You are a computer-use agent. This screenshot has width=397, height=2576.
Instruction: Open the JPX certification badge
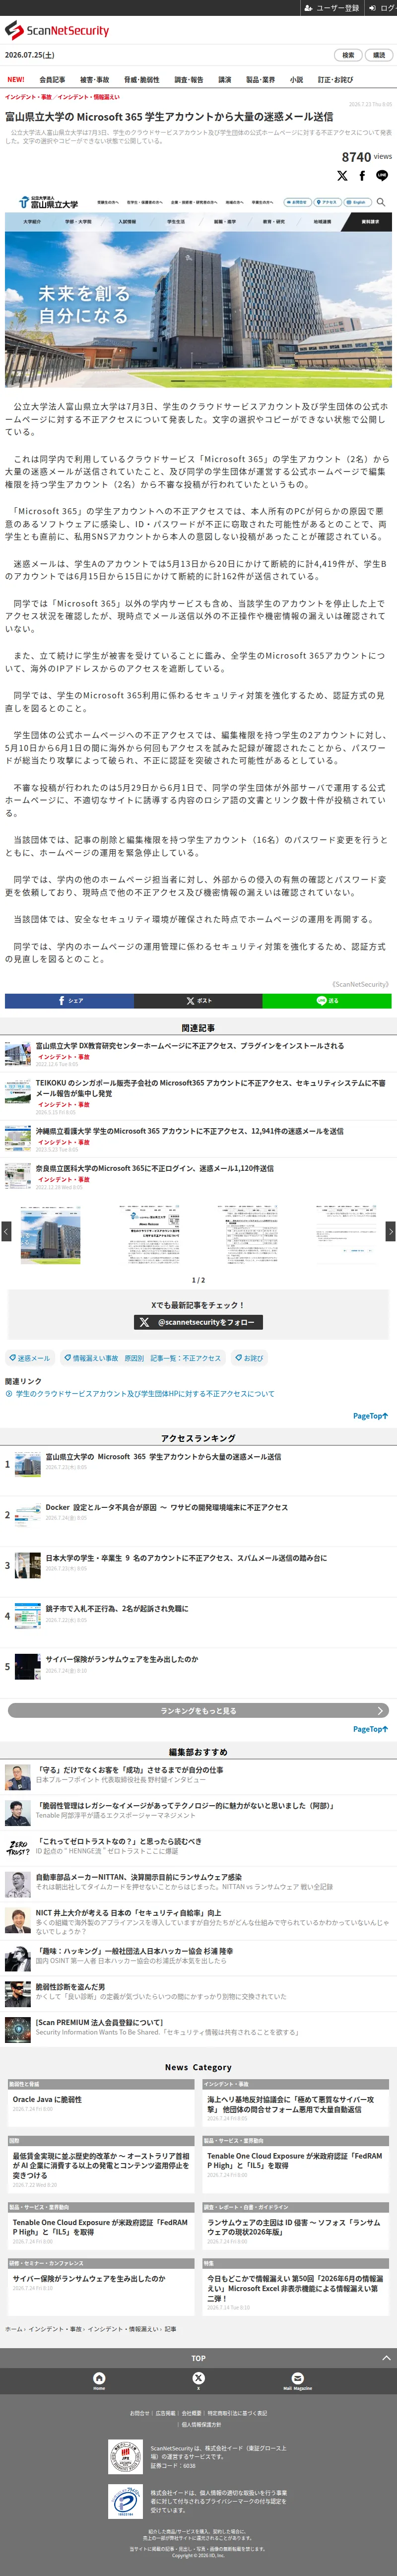pos(125,2457)
